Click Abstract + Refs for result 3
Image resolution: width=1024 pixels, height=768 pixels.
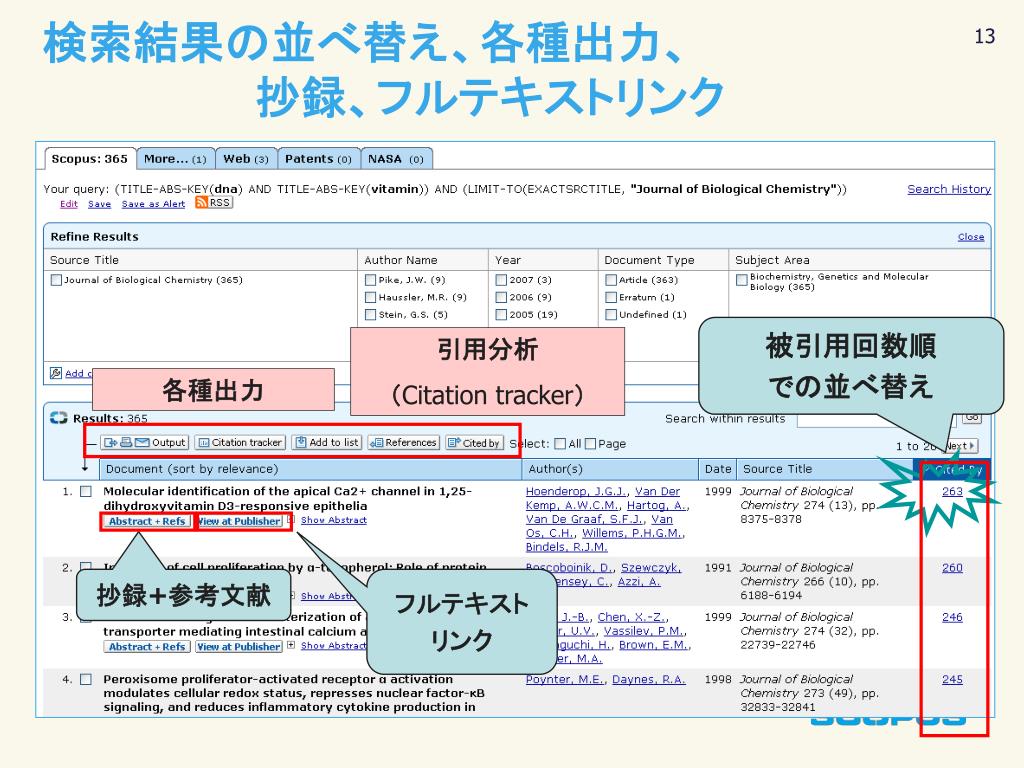[147, 647]
